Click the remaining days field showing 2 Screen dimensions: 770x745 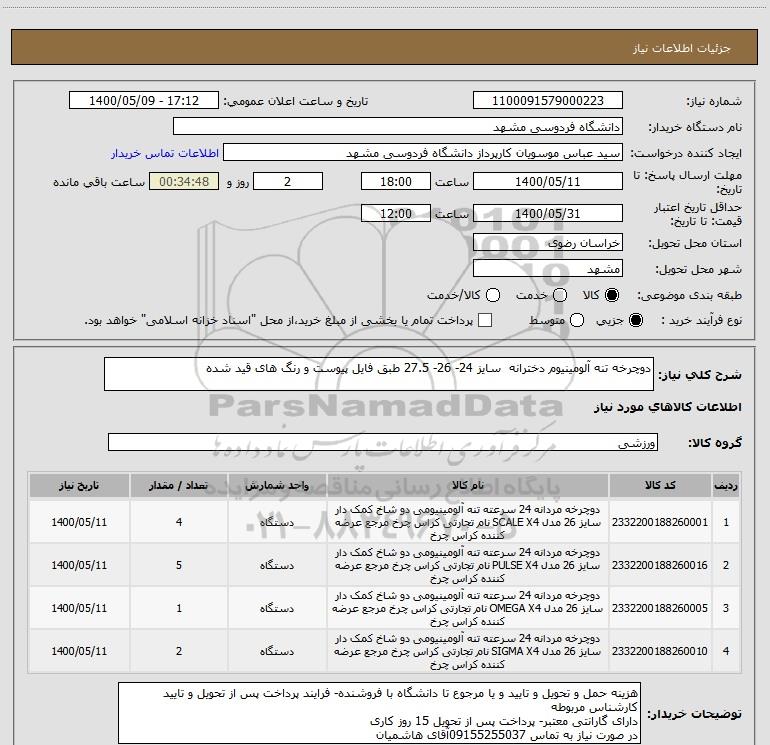(288, 181)
